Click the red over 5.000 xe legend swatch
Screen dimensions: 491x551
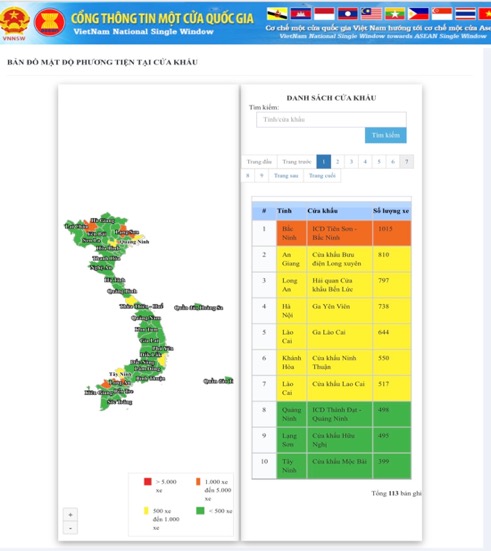[148, 481]
